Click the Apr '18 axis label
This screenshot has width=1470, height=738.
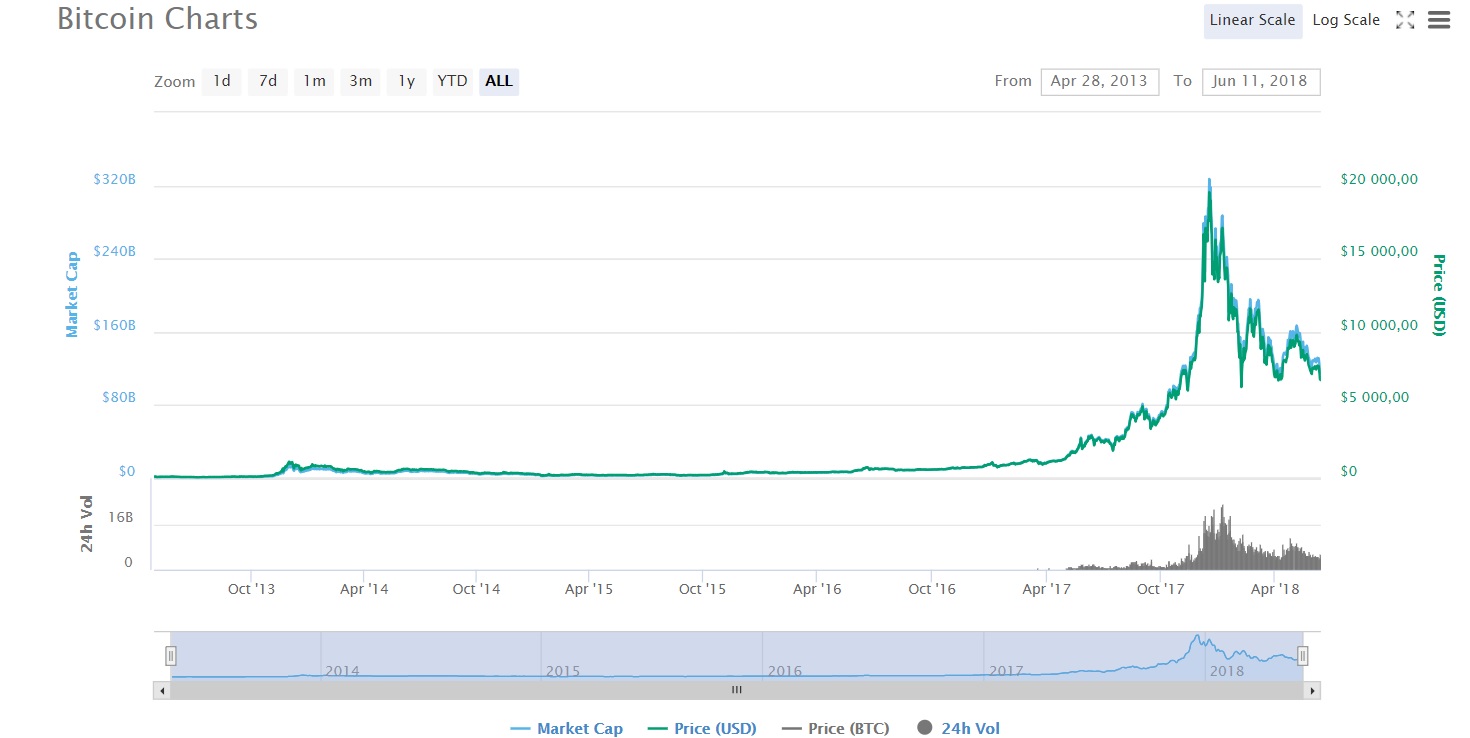pyautogui.click(x=1275, y=589)
